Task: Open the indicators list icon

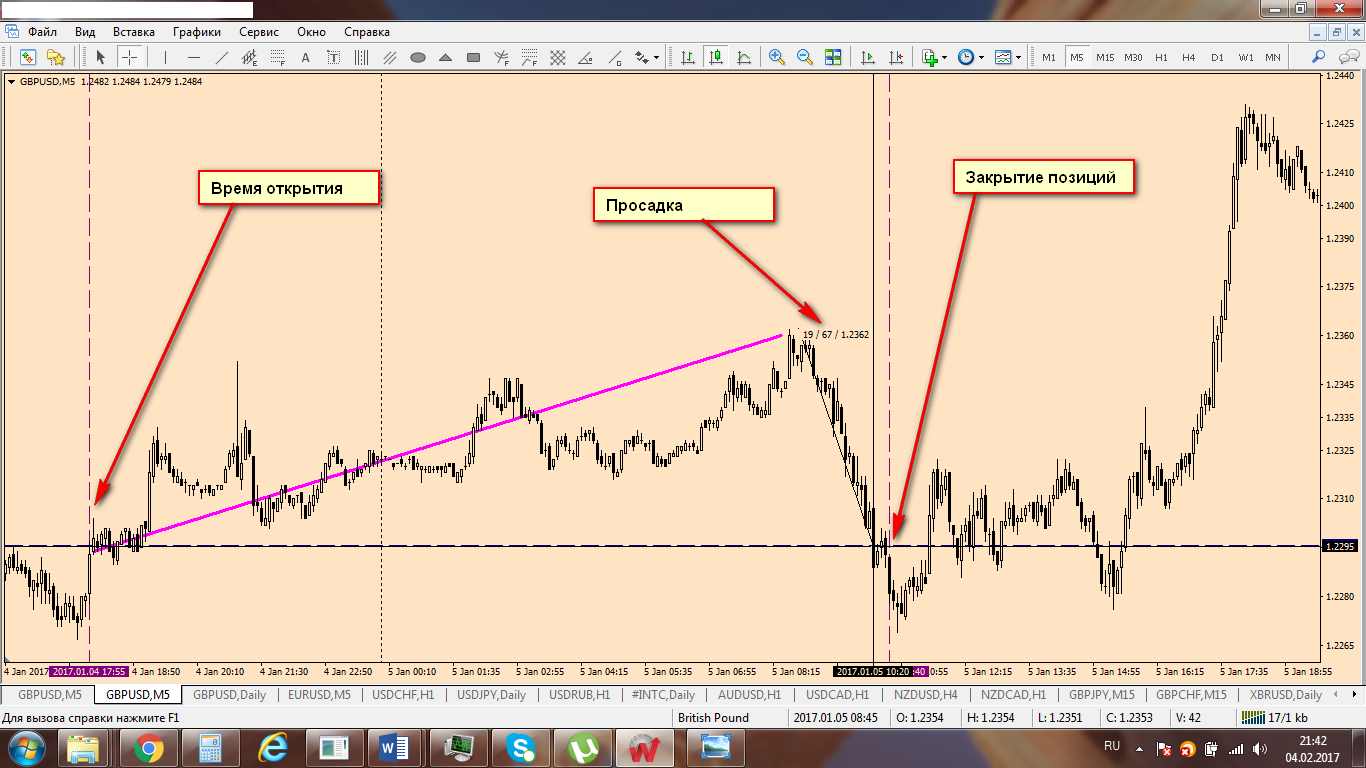Action: (930, 57)
